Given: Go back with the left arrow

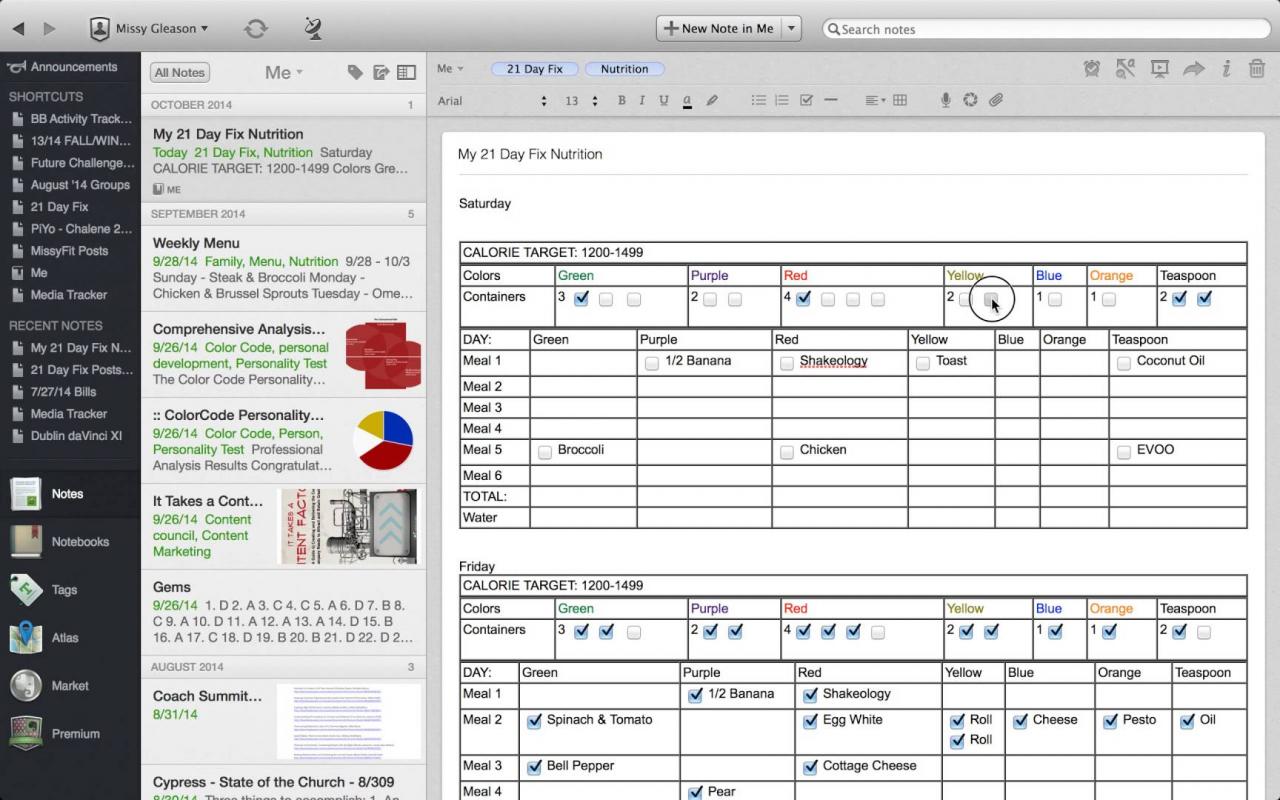Looking at the screenshot, I should coord(18,29).
